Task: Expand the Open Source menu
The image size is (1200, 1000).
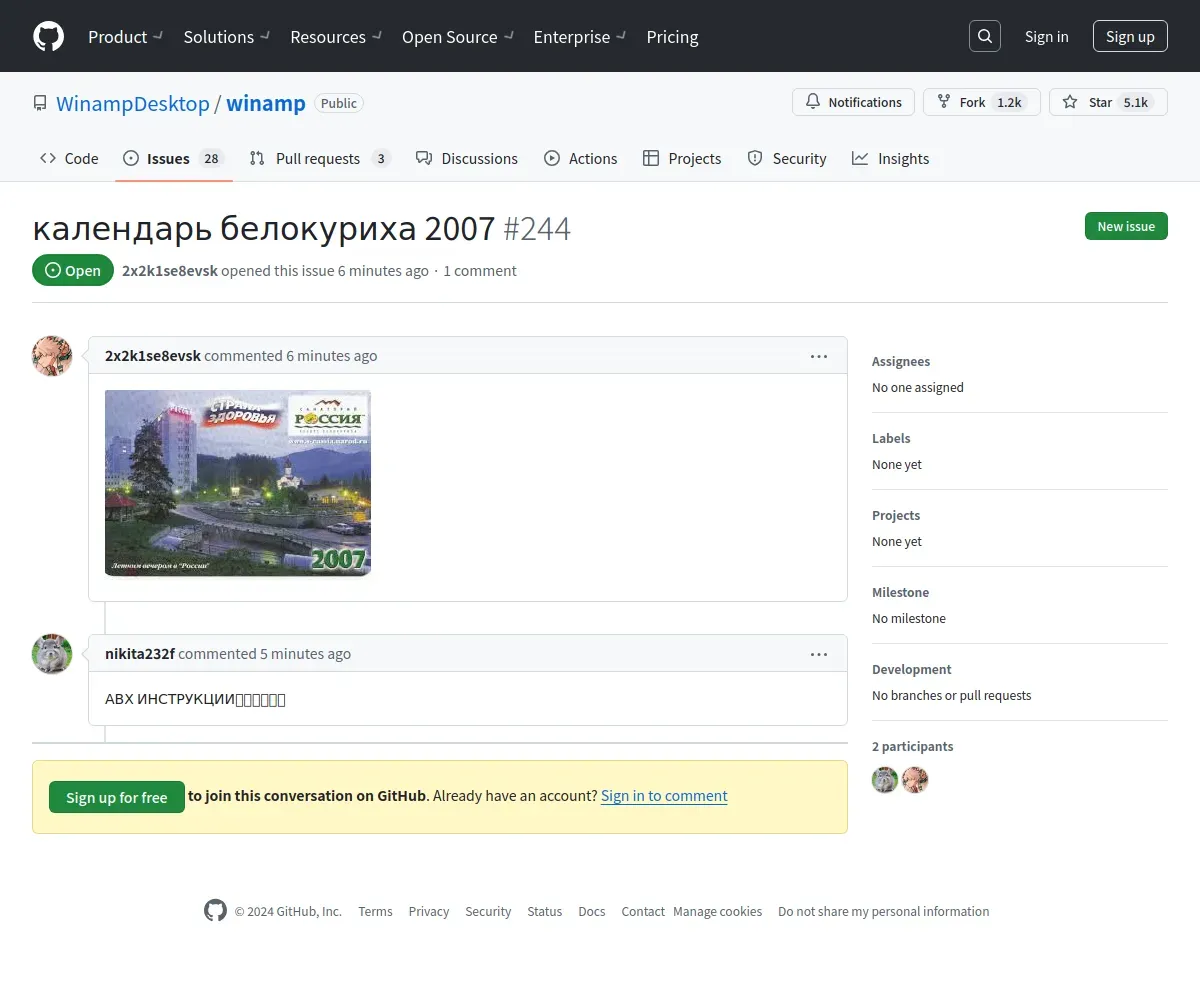Action: coord(457,37)
